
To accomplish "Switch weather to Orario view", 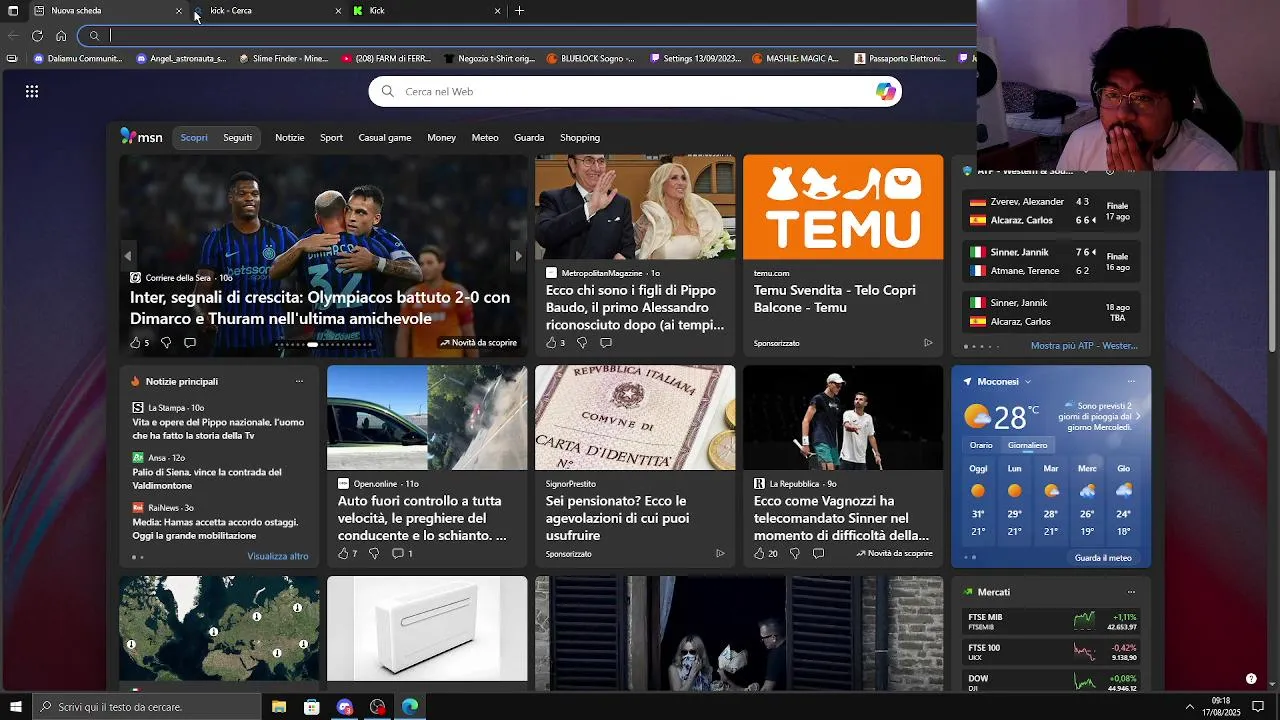I will [x=981, y=445].
